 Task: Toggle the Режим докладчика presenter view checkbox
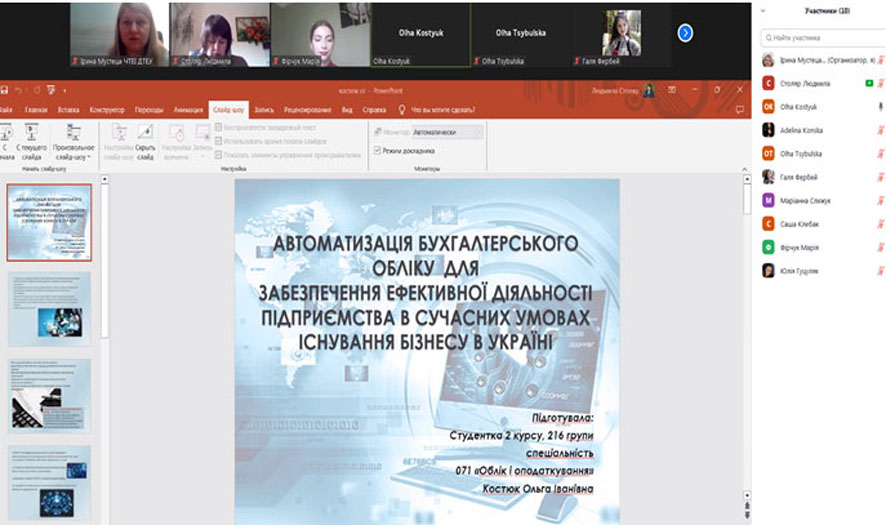[x=377, y=150]
